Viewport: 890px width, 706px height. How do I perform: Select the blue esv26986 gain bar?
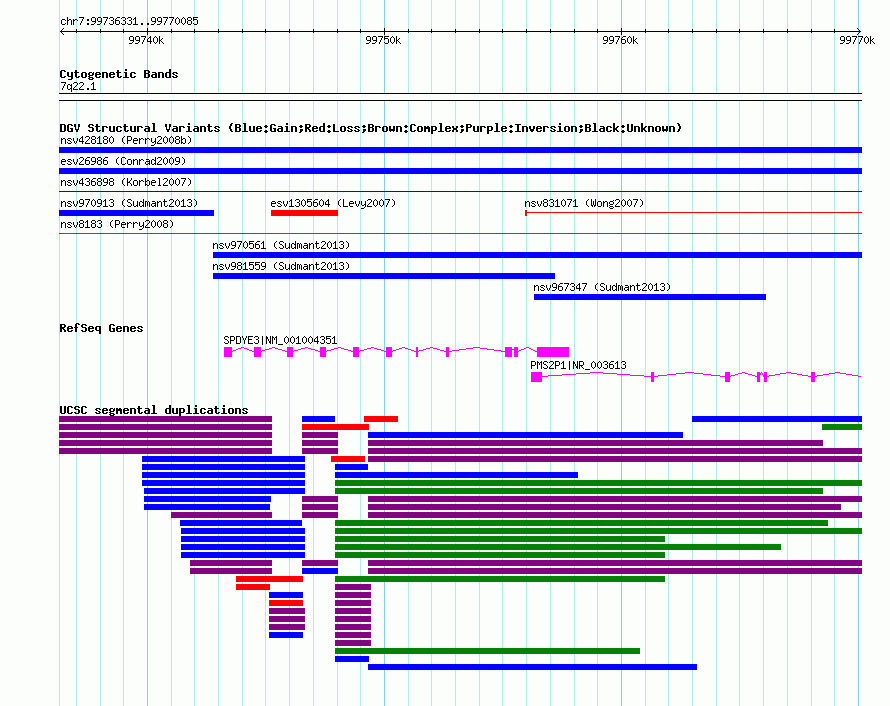pyautogui.click(x=460, y=171)
